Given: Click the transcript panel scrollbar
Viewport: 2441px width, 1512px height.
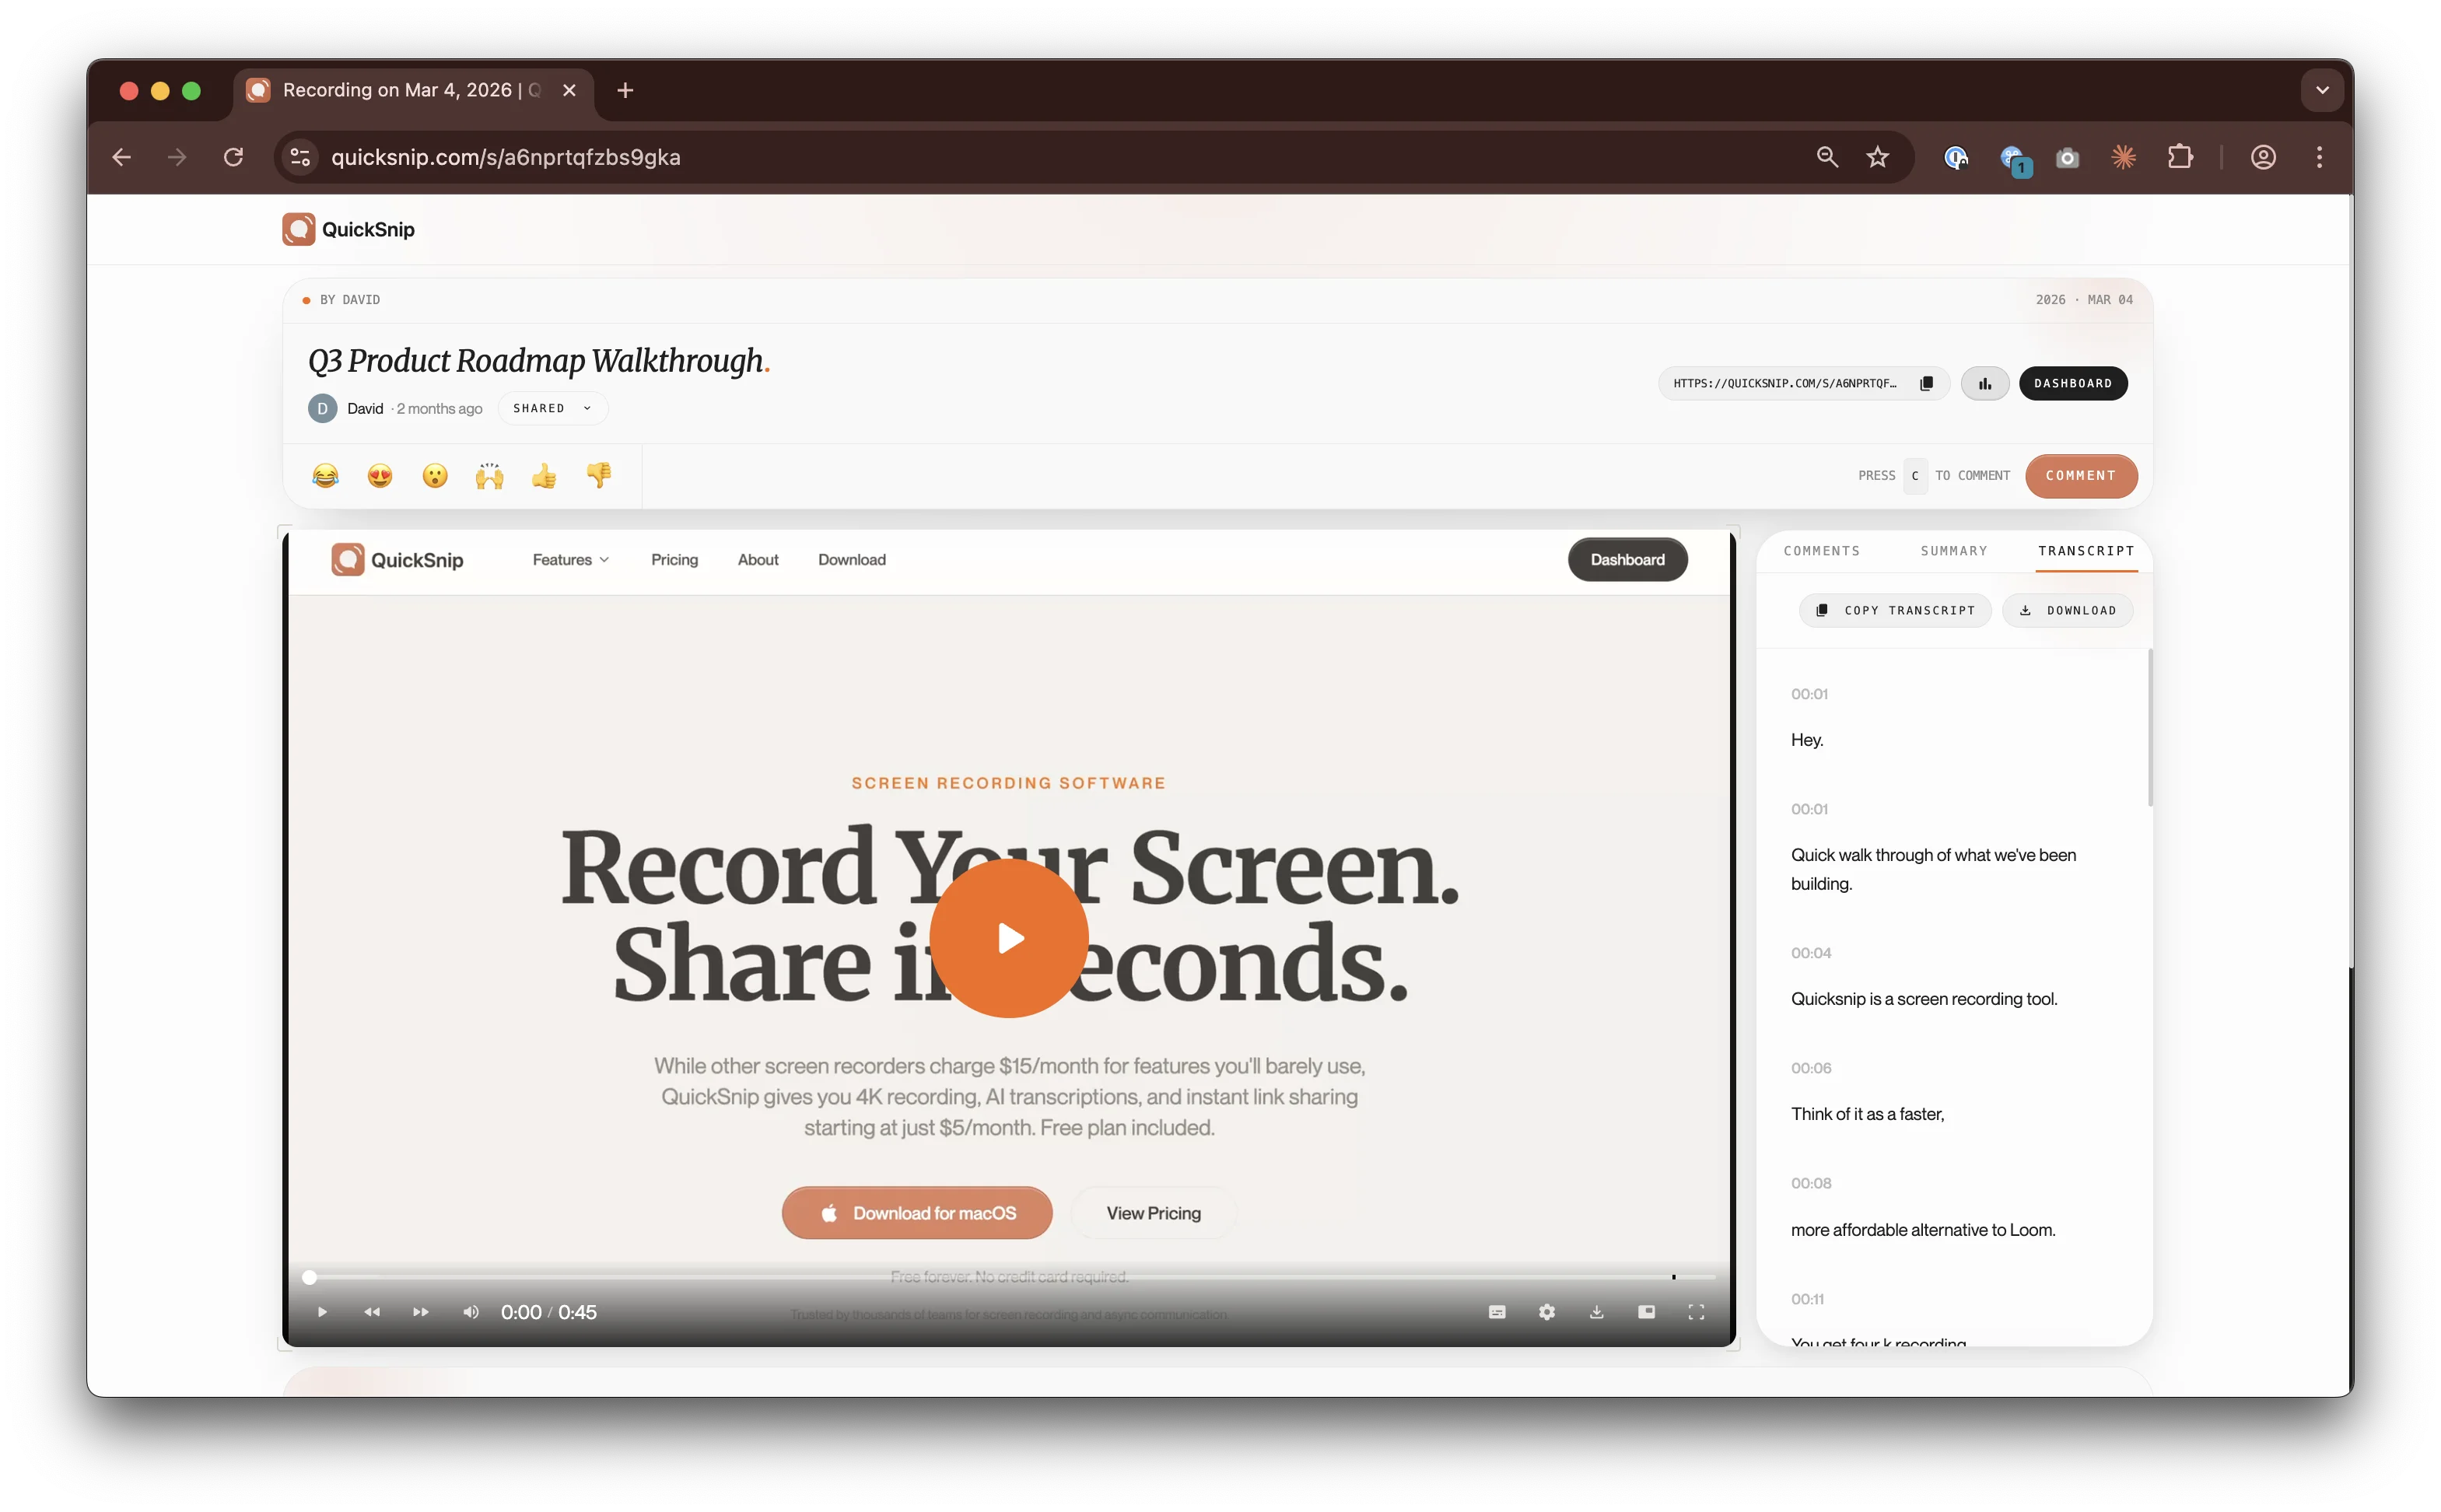Looking at the screenshot, I should tap(2150, 728).
